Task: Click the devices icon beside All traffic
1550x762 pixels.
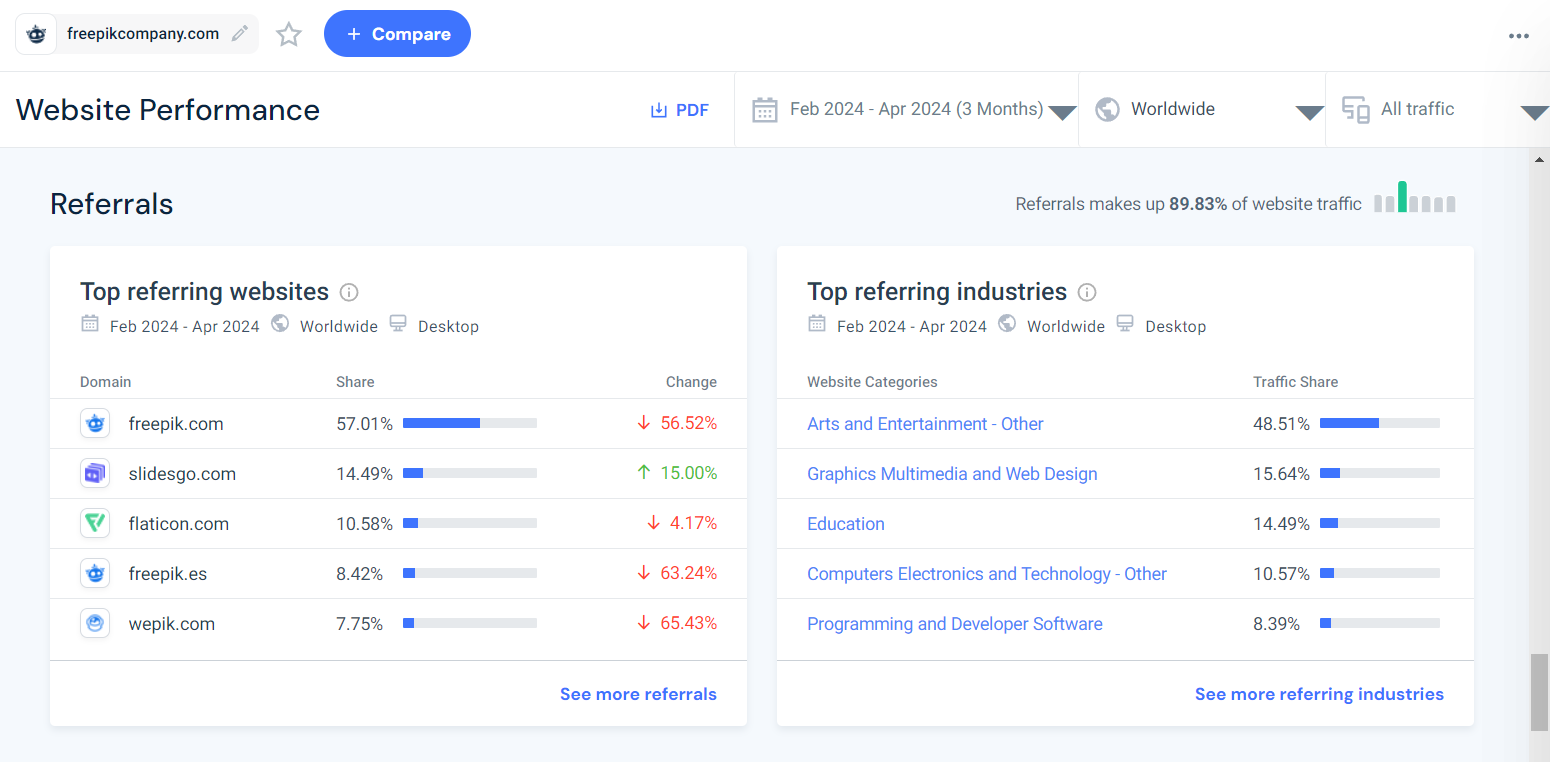Action: click(x=1356, y=110)
